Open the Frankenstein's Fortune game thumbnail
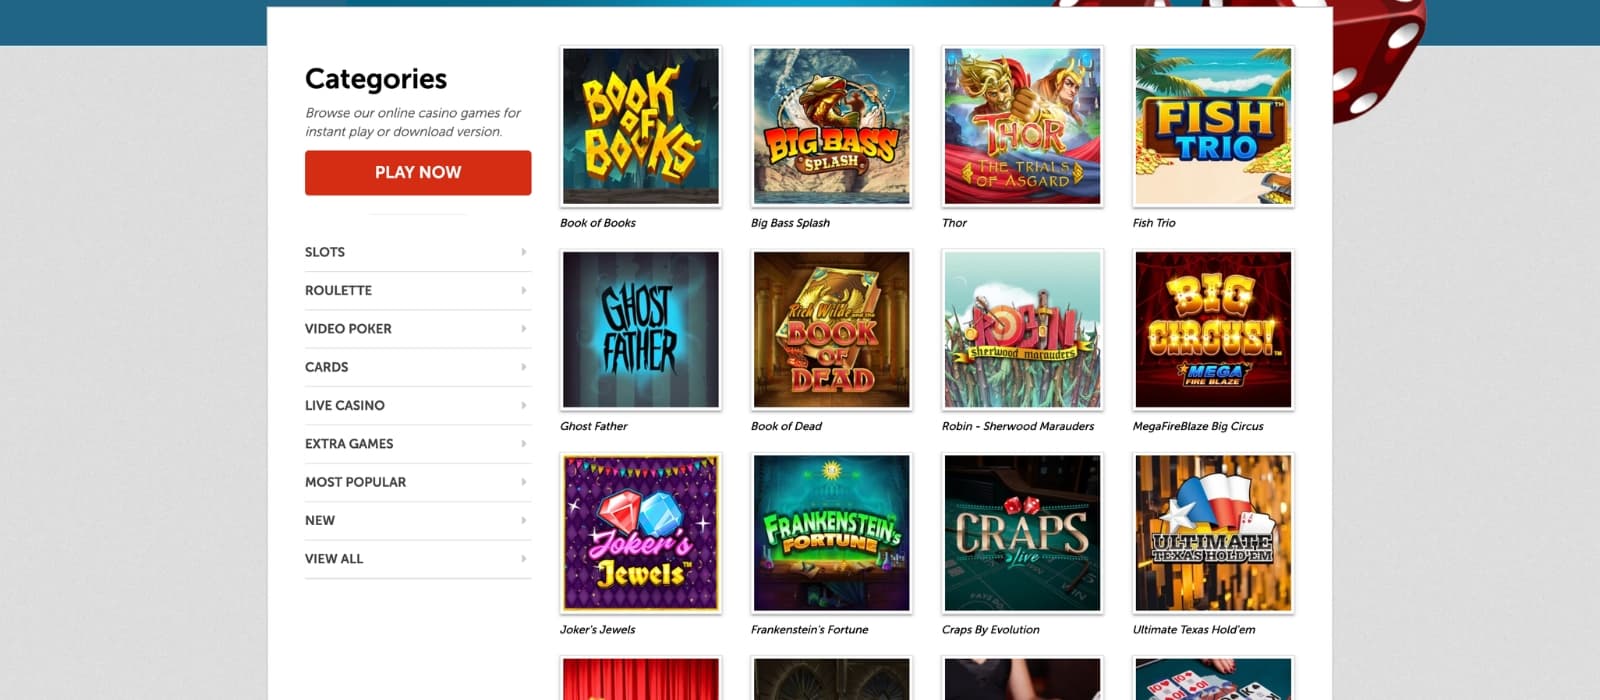1600x700 pixels. click(832, 533)
